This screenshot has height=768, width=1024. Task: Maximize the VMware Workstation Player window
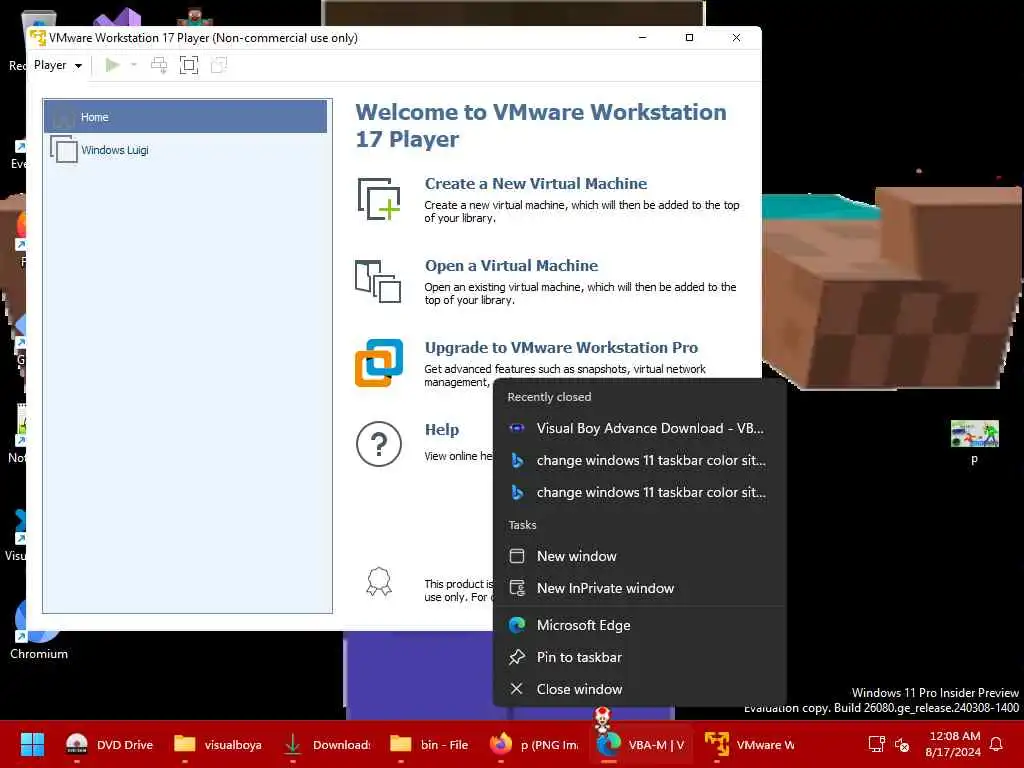689,38
